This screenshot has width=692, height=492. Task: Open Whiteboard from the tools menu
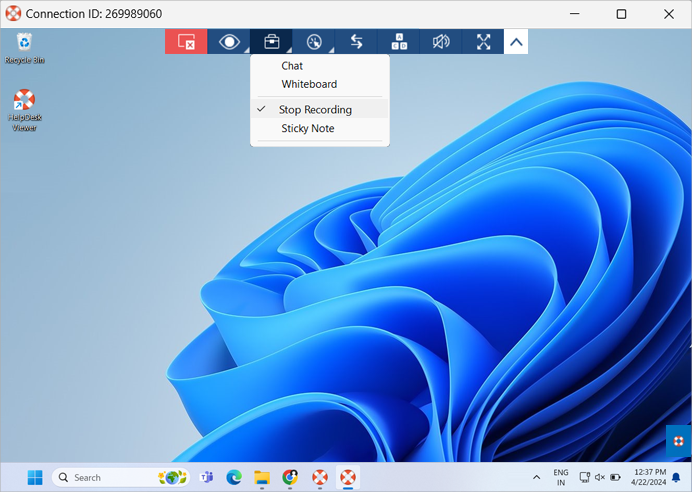coord(309,85)
